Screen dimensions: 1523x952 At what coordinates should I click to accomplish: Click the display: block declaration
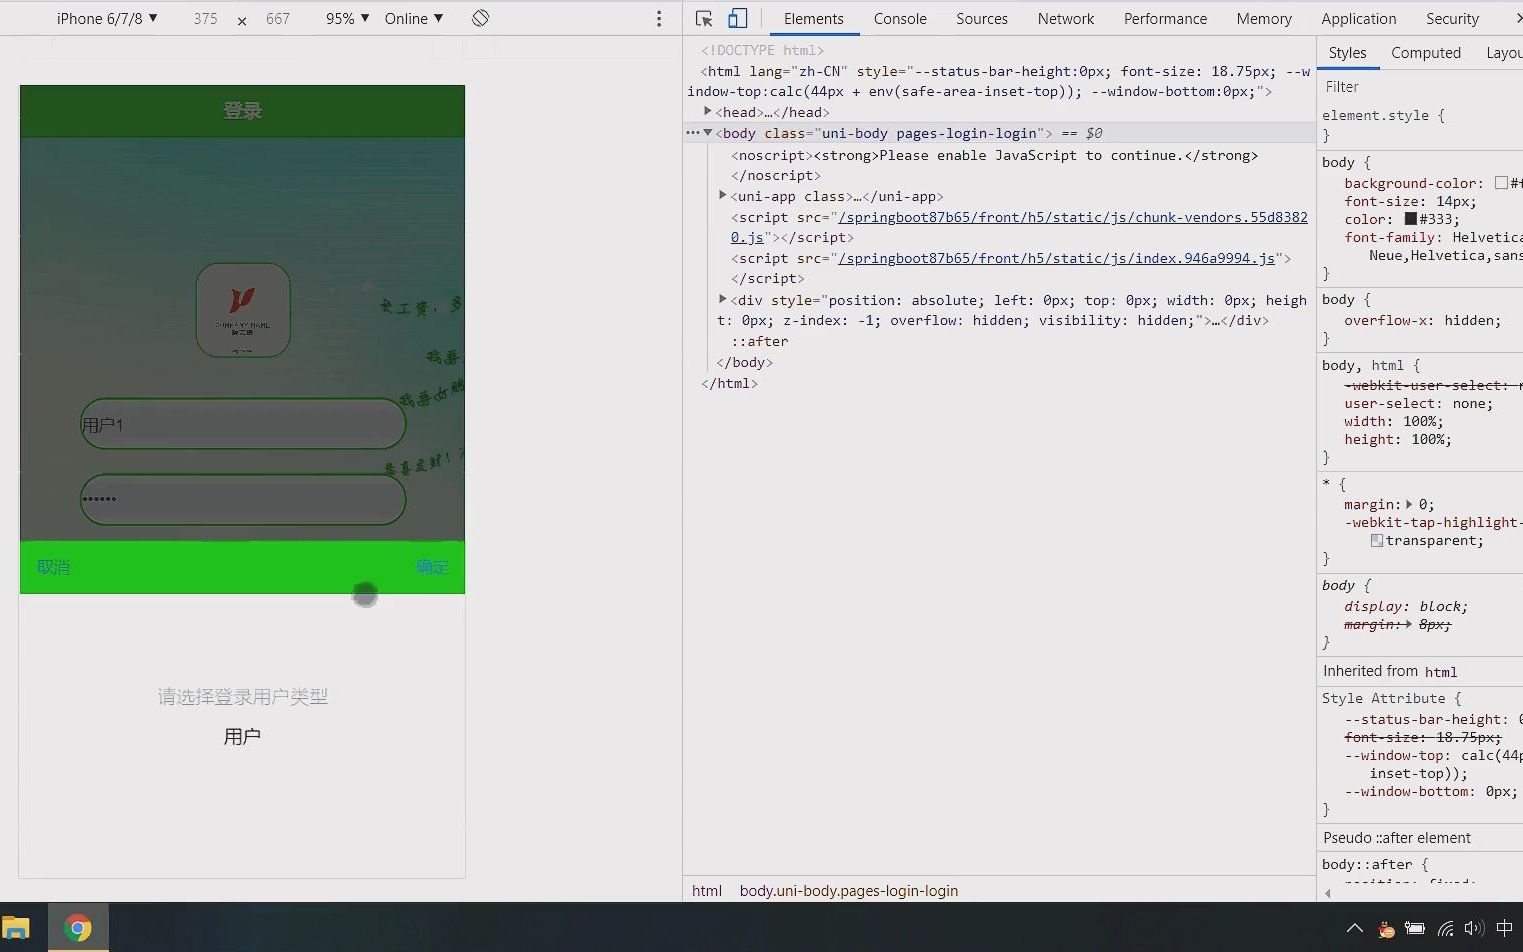tap(1406, 606)
